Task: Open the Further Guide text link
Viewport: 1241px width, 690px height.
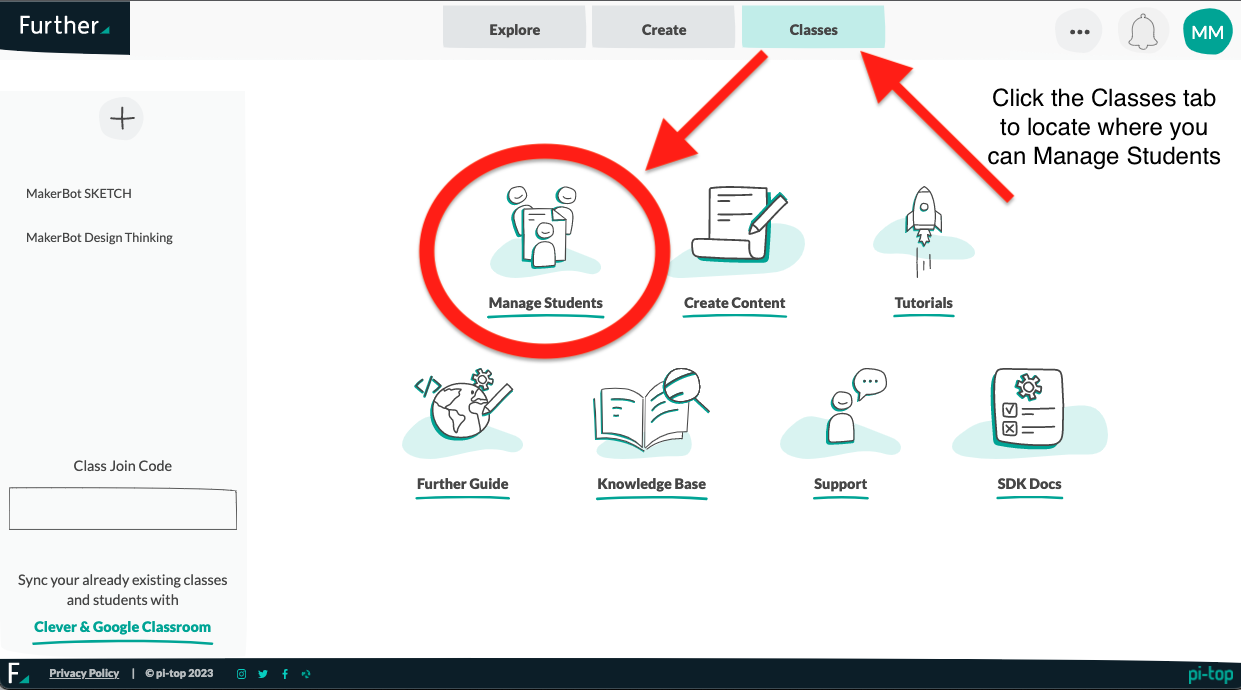Action: pos(463,484)
